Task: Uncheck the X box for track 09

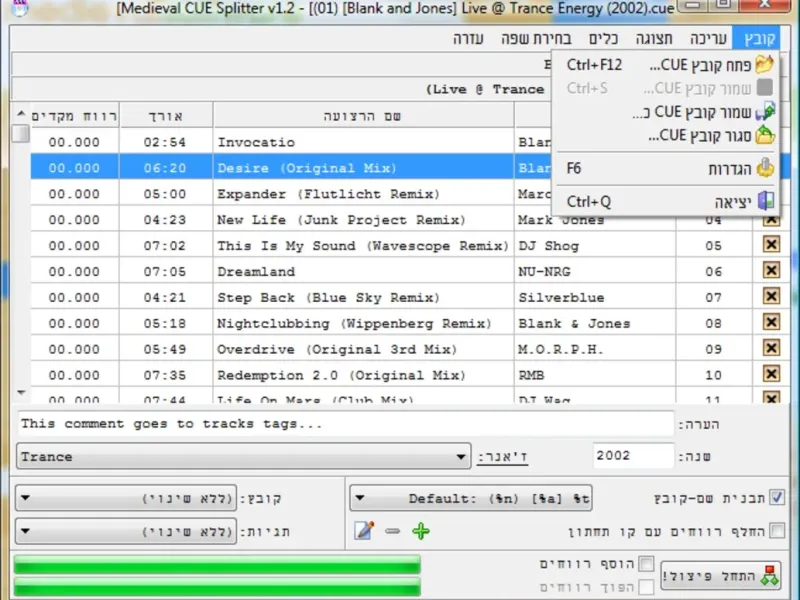Action: (x=771, y=348)
